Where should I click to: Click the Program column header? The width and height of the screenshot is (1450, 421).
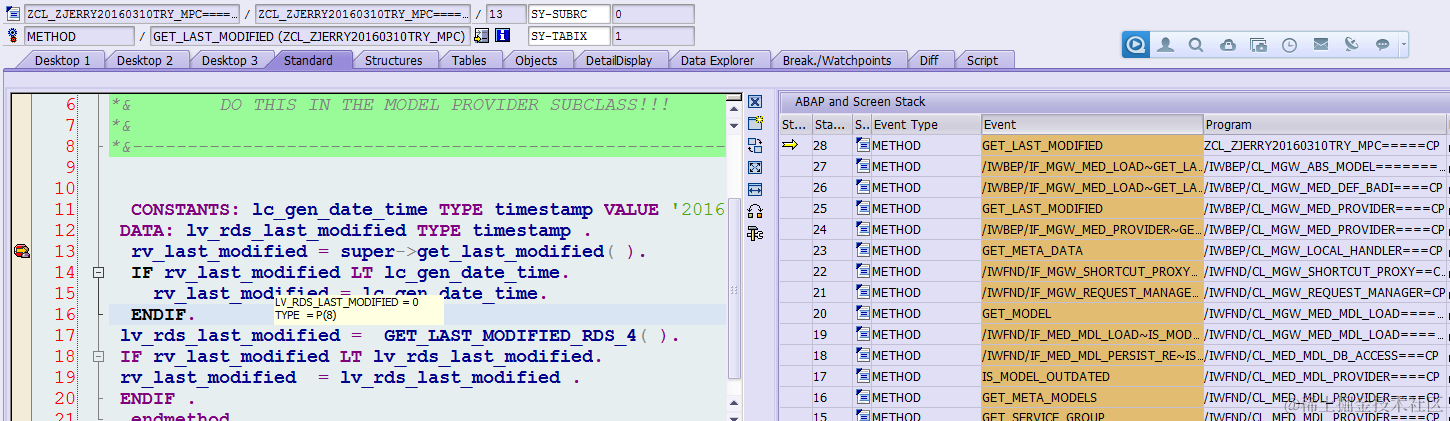pyautogui.click(x=1325, y=125)
